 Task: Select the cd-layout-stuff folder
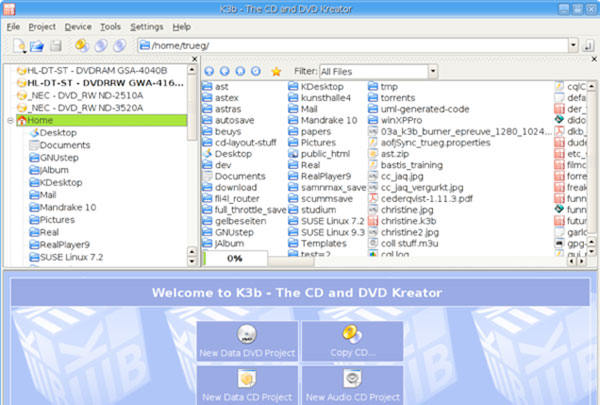click(x=240, y=143)
